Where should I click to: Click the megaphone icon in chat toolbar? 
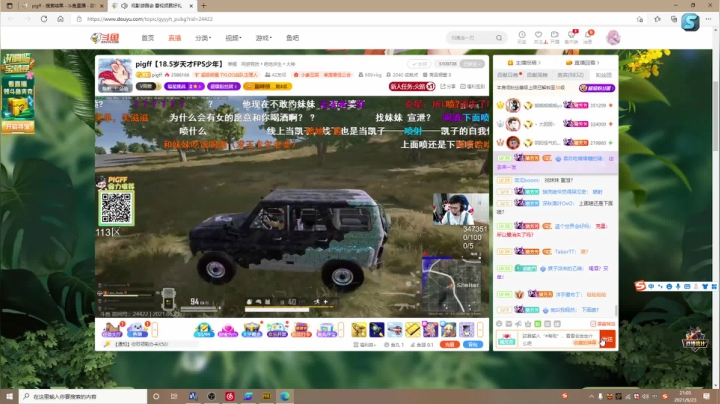click(518, 324)
